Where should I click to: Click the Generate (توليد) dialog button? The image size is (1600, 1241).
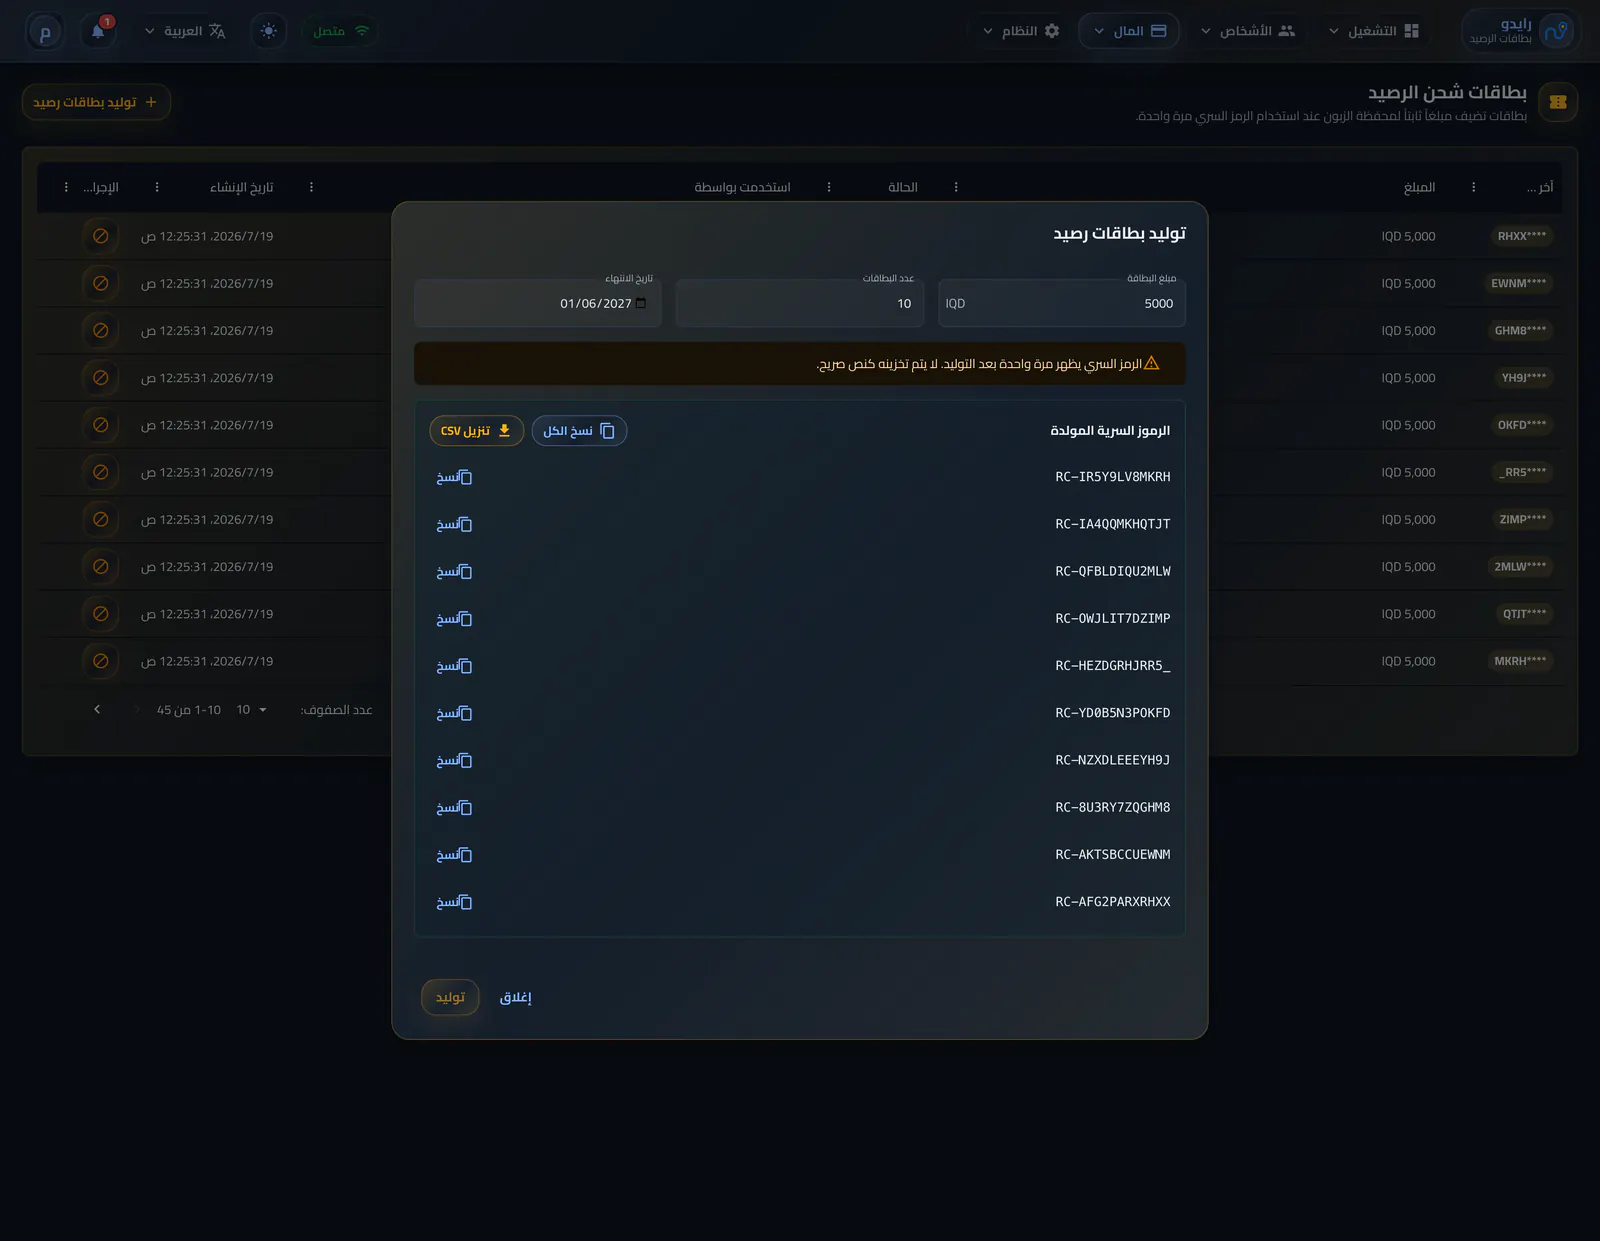click(x=450, y=997)
